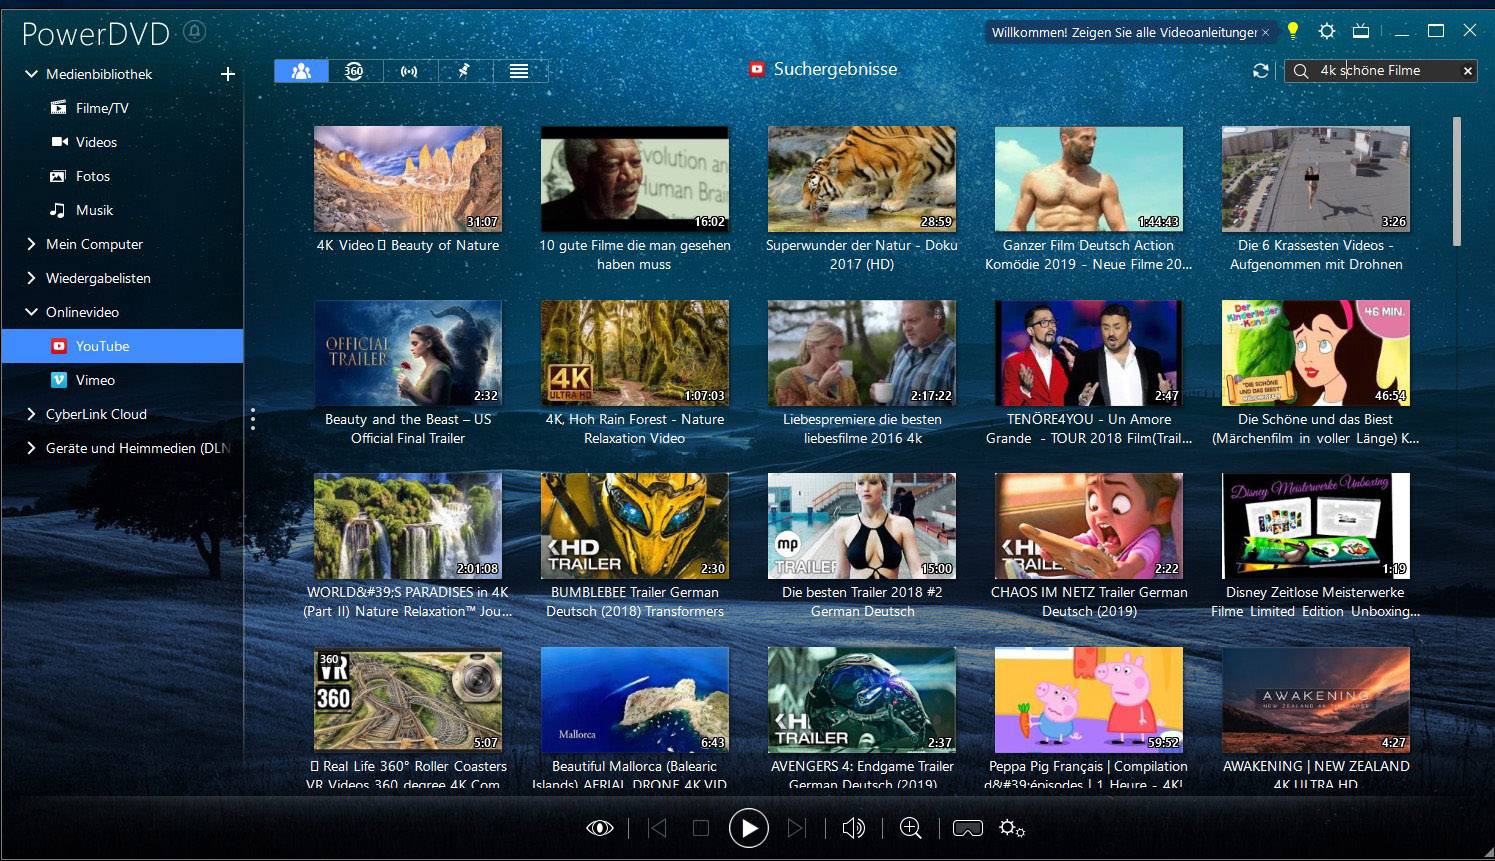Screen dimensions: 1495x861
Task: Play the BUMBLEBEE Trailer German thumbnail
Action: click(634, 526)
